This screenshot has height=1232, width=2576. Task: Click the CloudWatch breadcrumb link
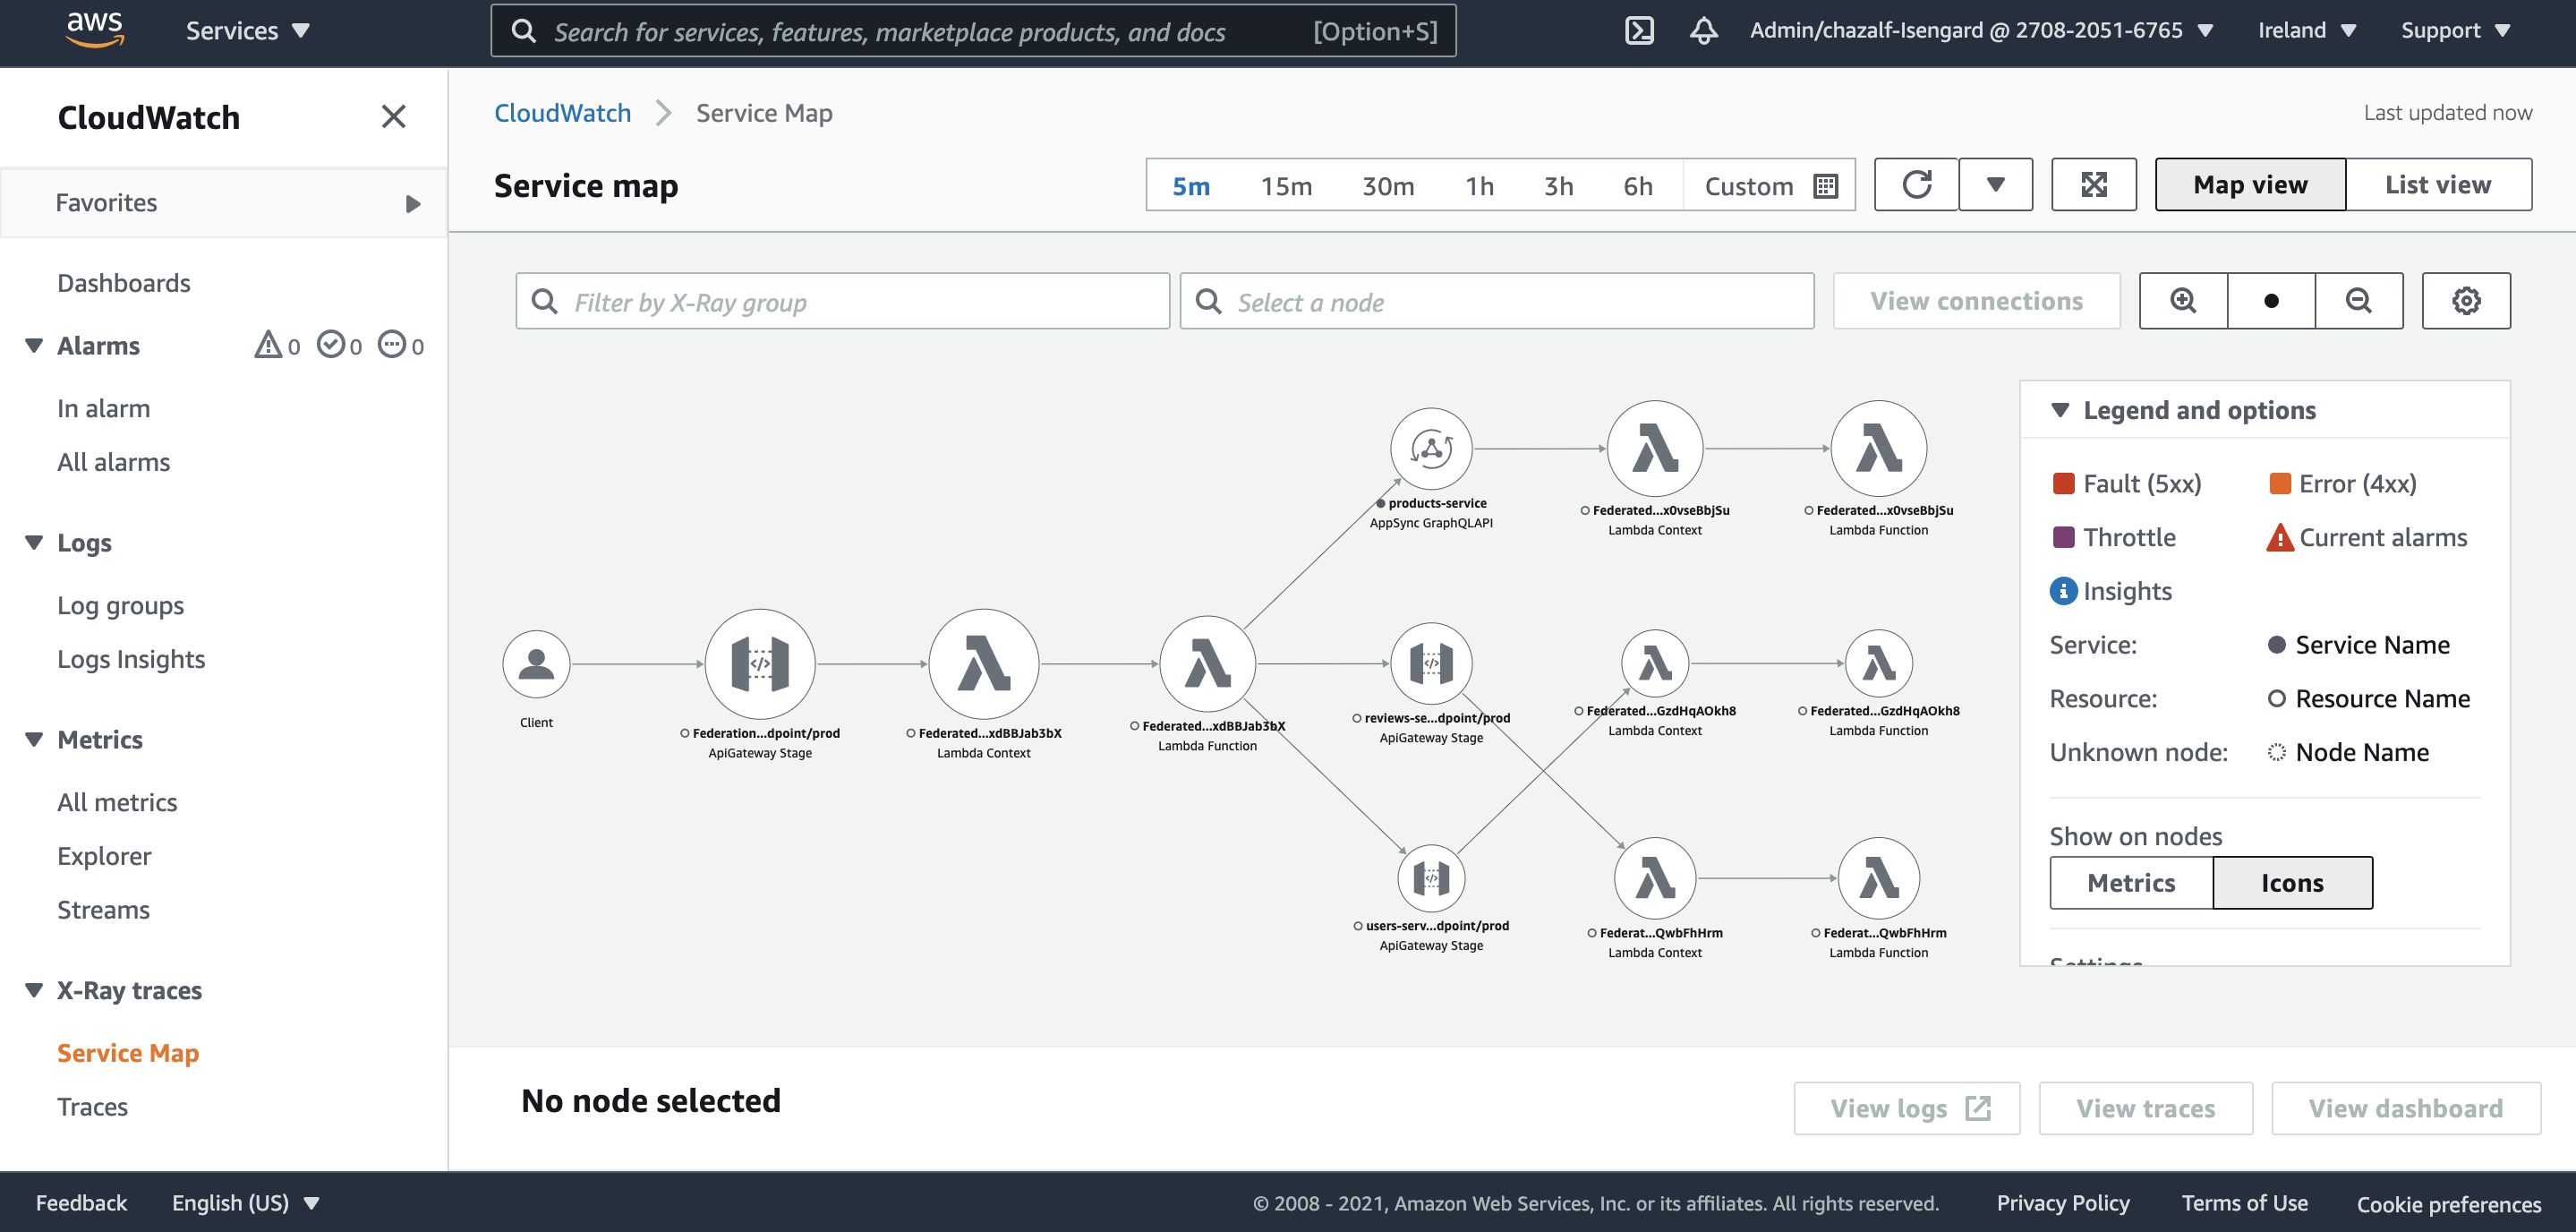coord(562,113)
